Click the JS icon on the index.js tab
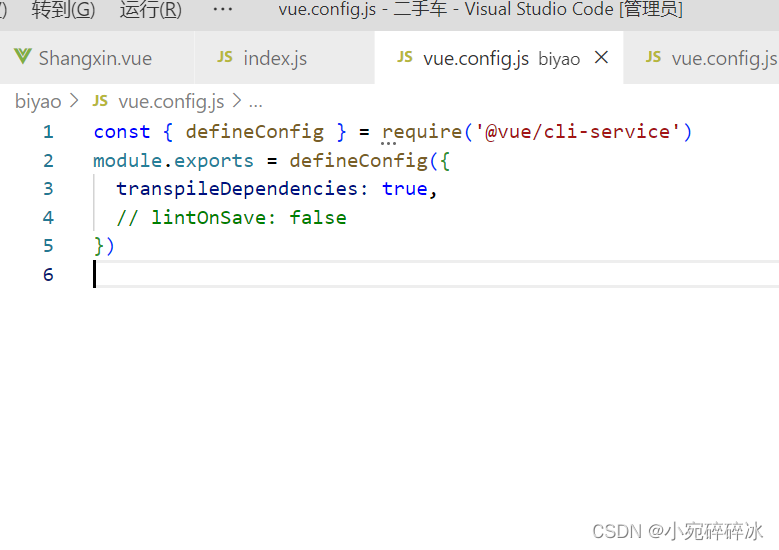Screen dimensions: 779x550 tap(225, 57)
